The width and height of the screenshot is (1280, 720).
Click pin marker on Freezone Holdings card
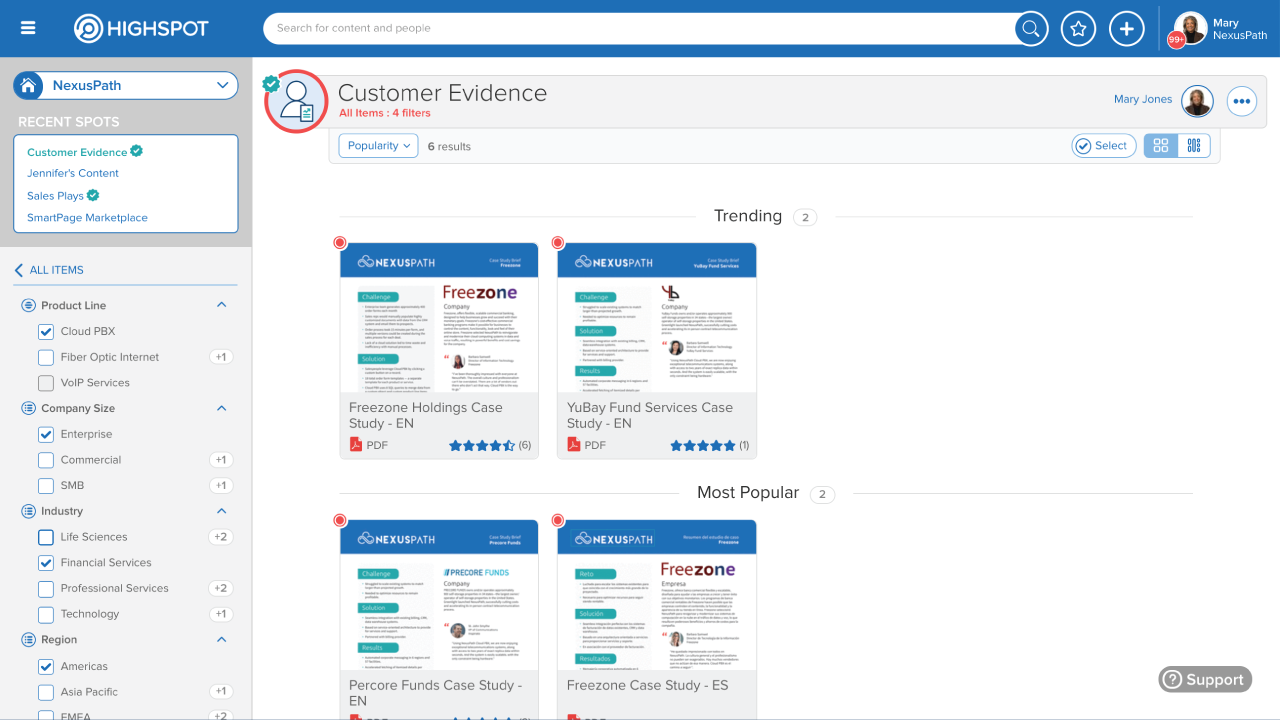(x=340, y=243)
